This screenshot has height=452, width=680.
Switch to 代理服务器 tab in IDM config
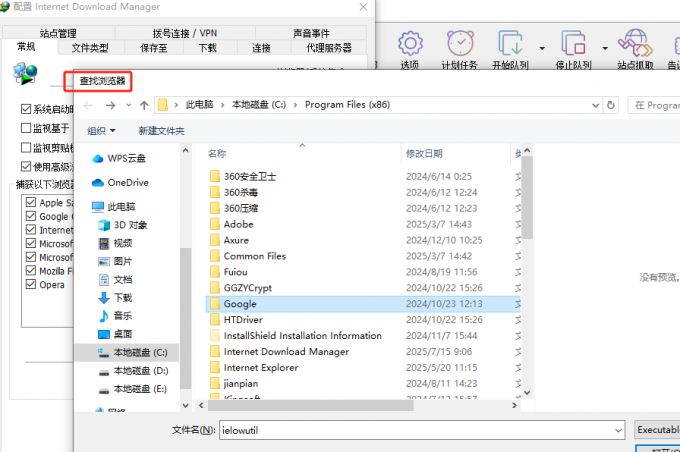point(329,48)
